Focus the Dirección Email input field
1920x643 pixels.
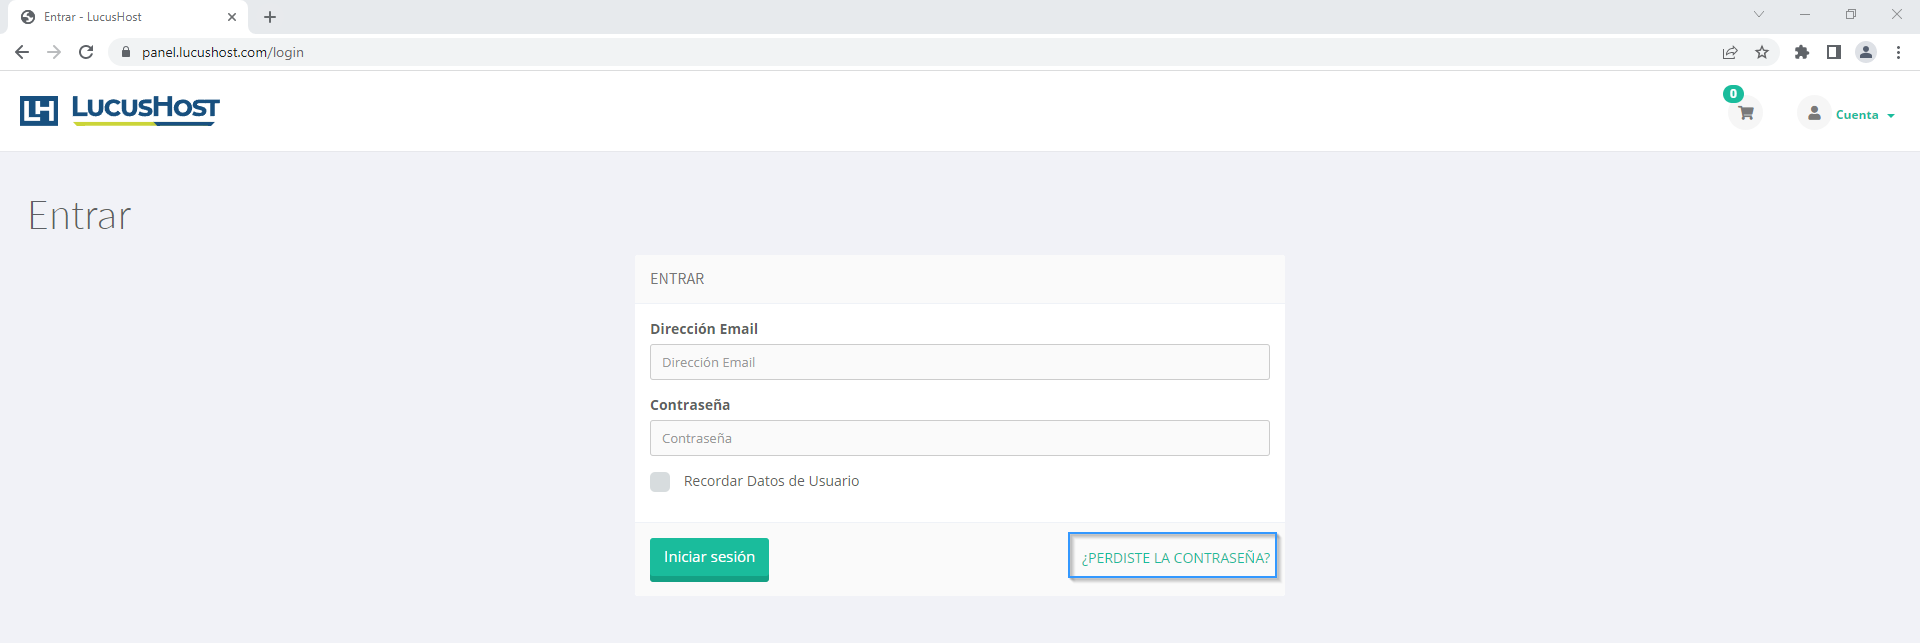point(959,362)
